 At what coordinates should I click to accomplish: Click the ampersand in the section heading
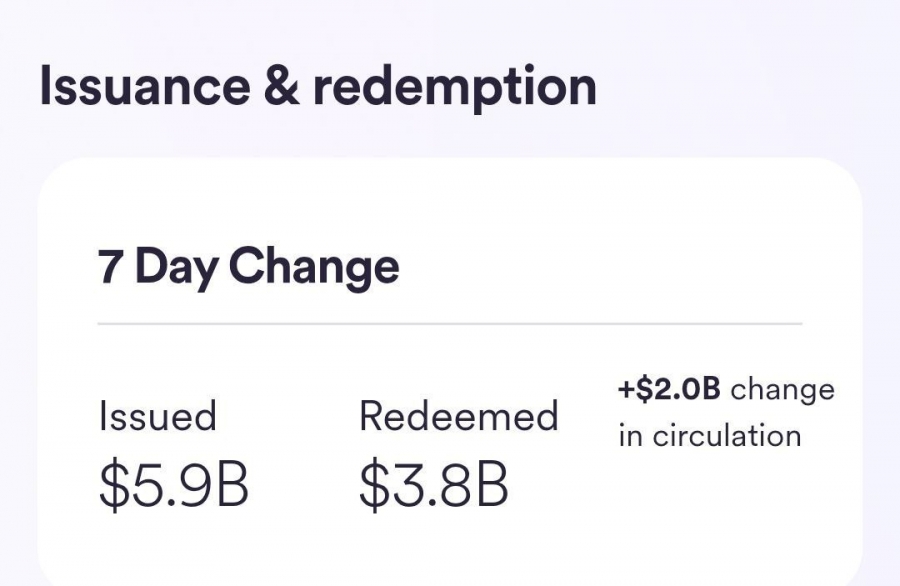279,87
